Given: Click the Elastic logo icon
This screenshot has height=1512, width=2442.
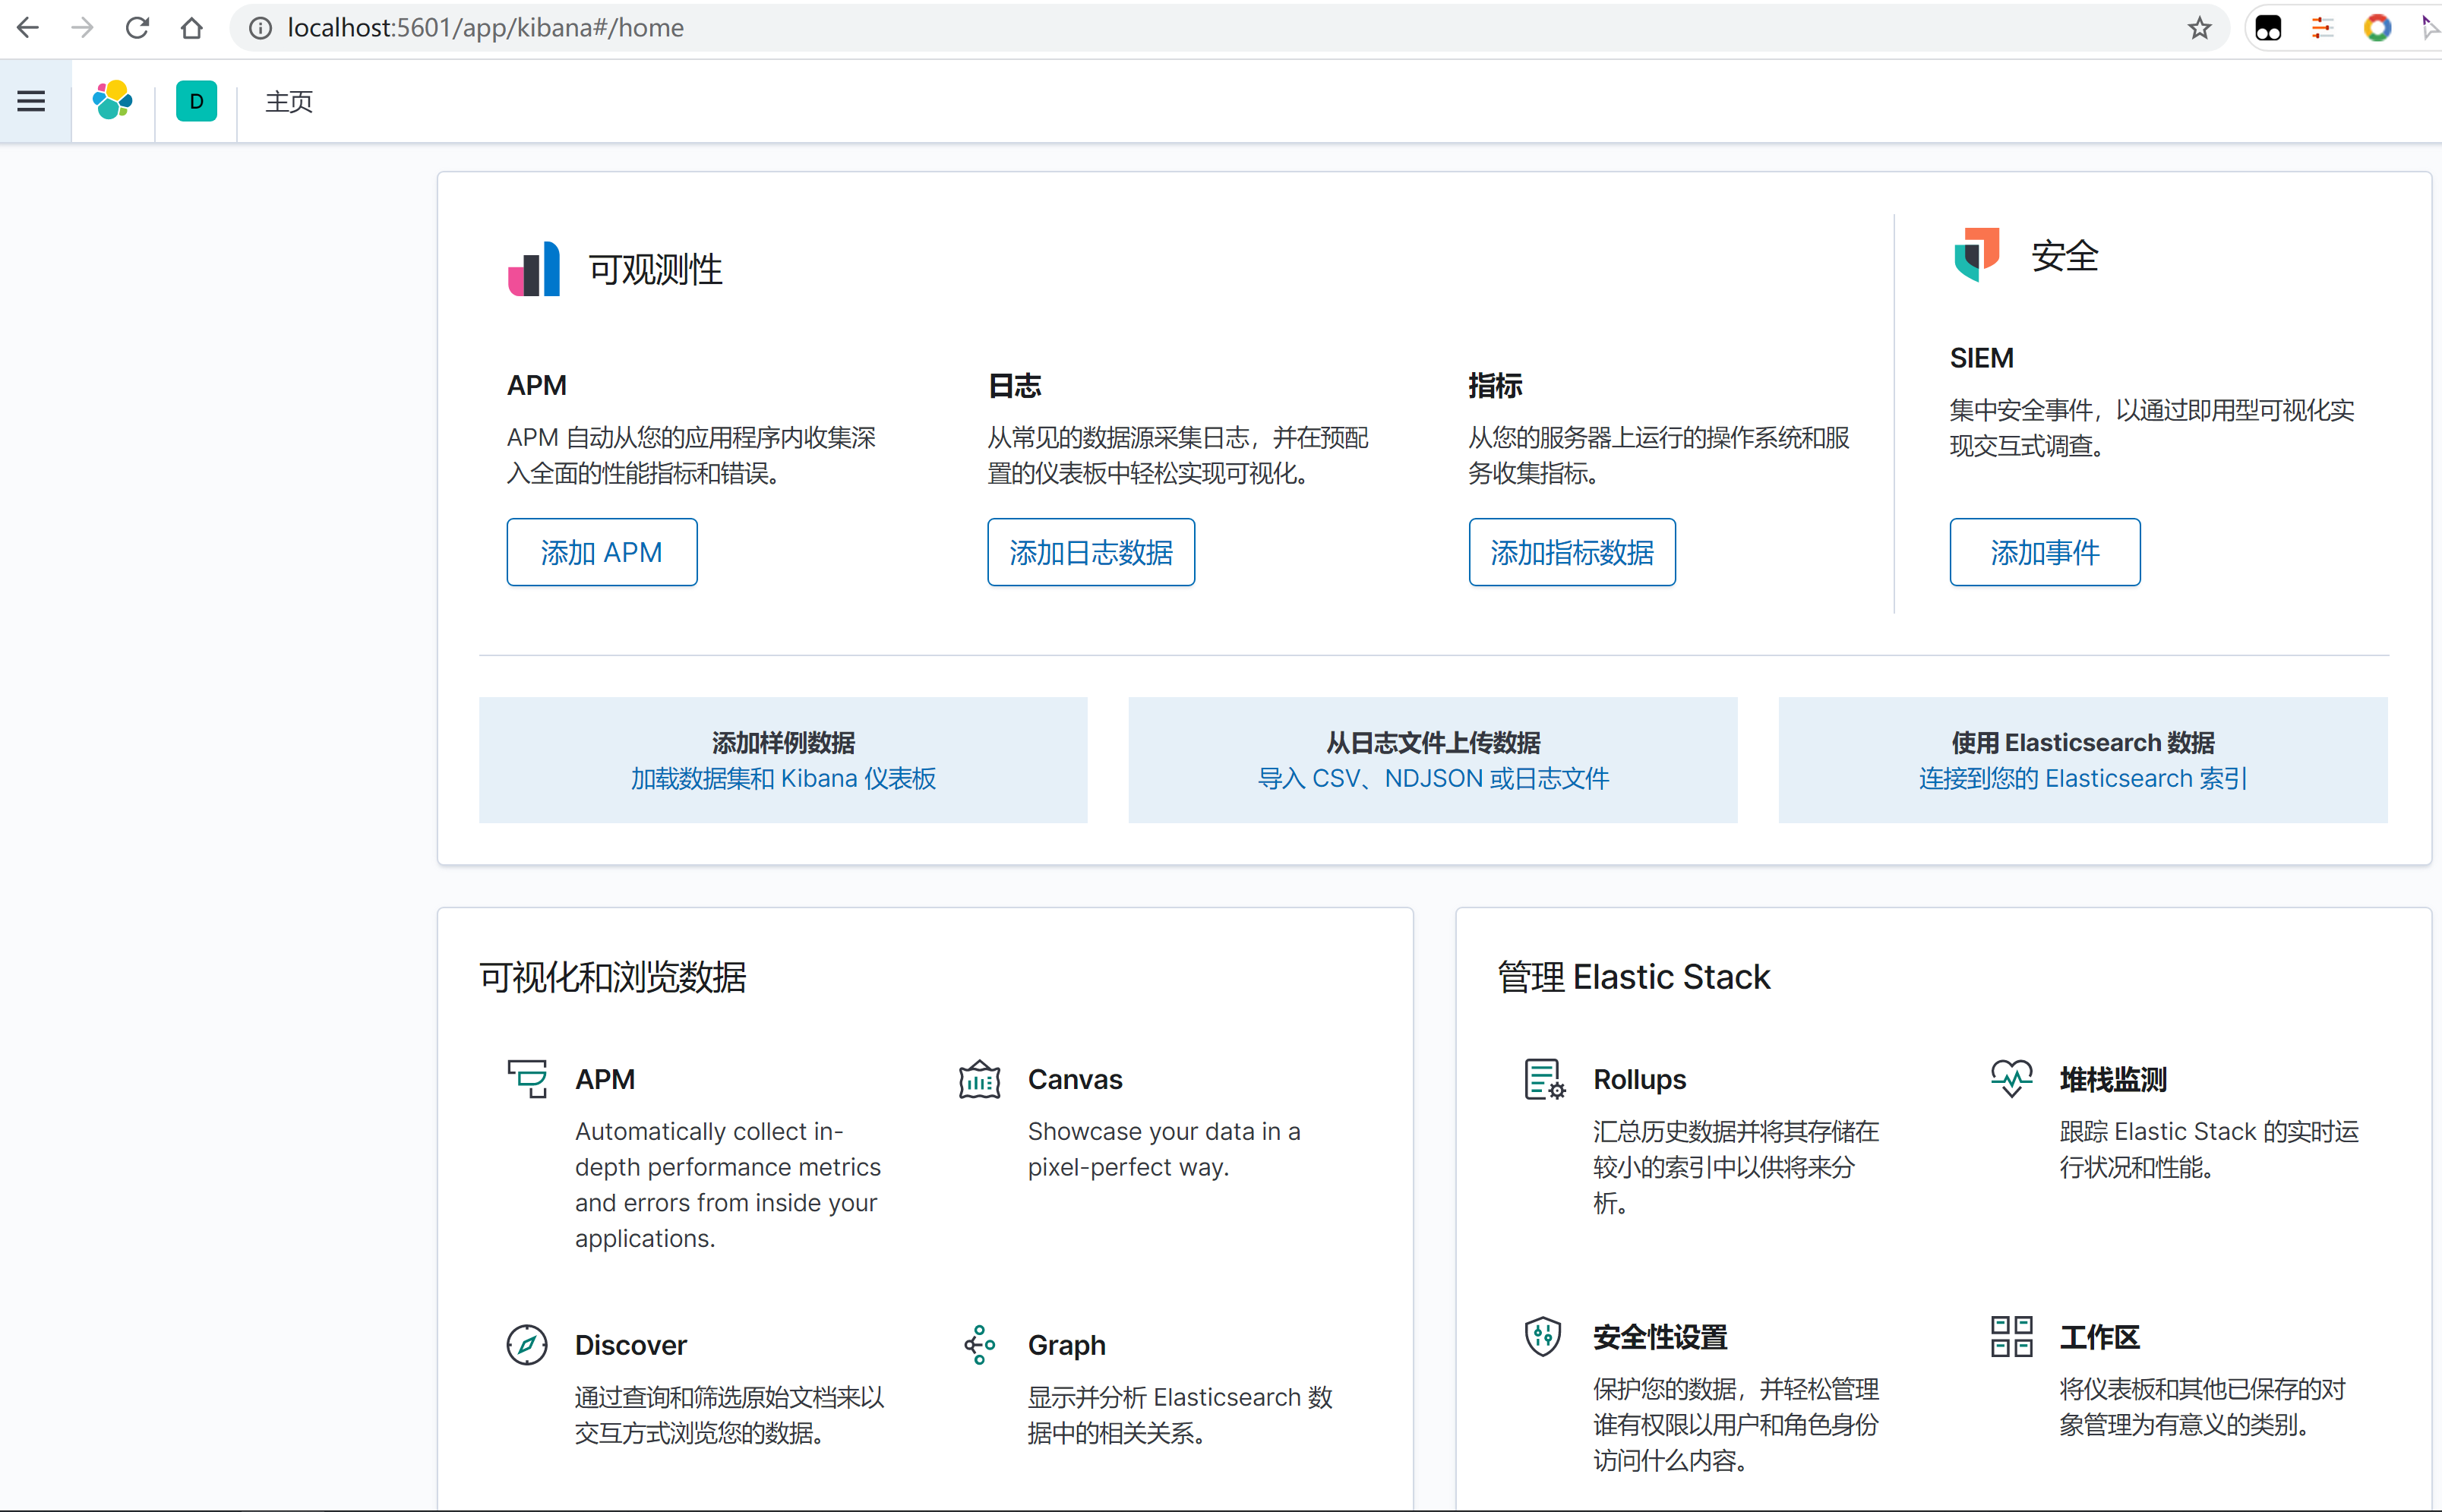Looking at the screenshot, I should coord(113,101).
